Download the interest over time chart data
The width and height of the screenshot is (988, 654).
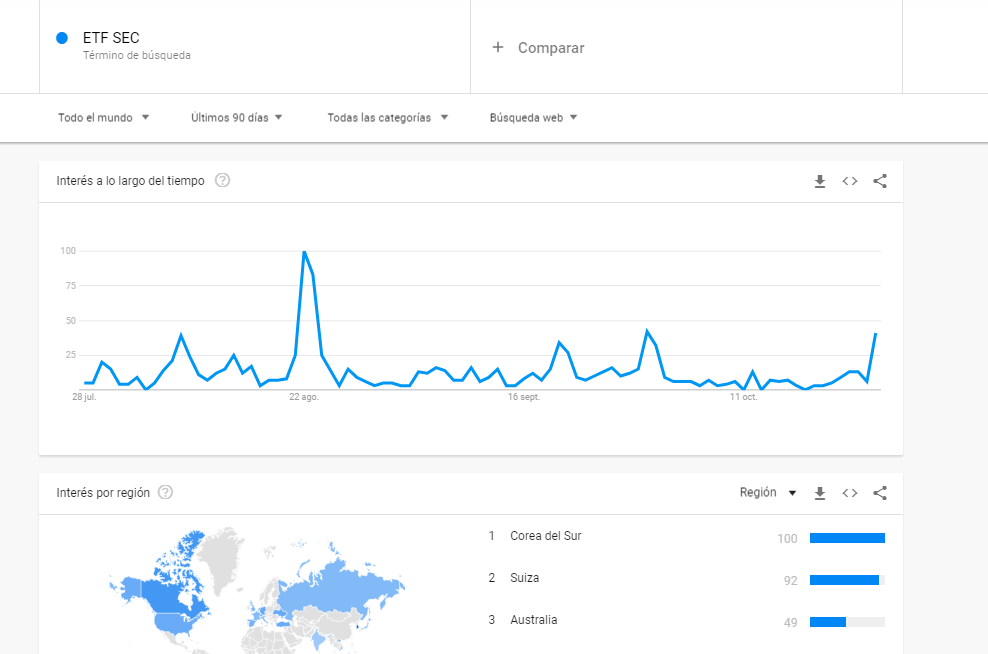[x=819, y=181]
